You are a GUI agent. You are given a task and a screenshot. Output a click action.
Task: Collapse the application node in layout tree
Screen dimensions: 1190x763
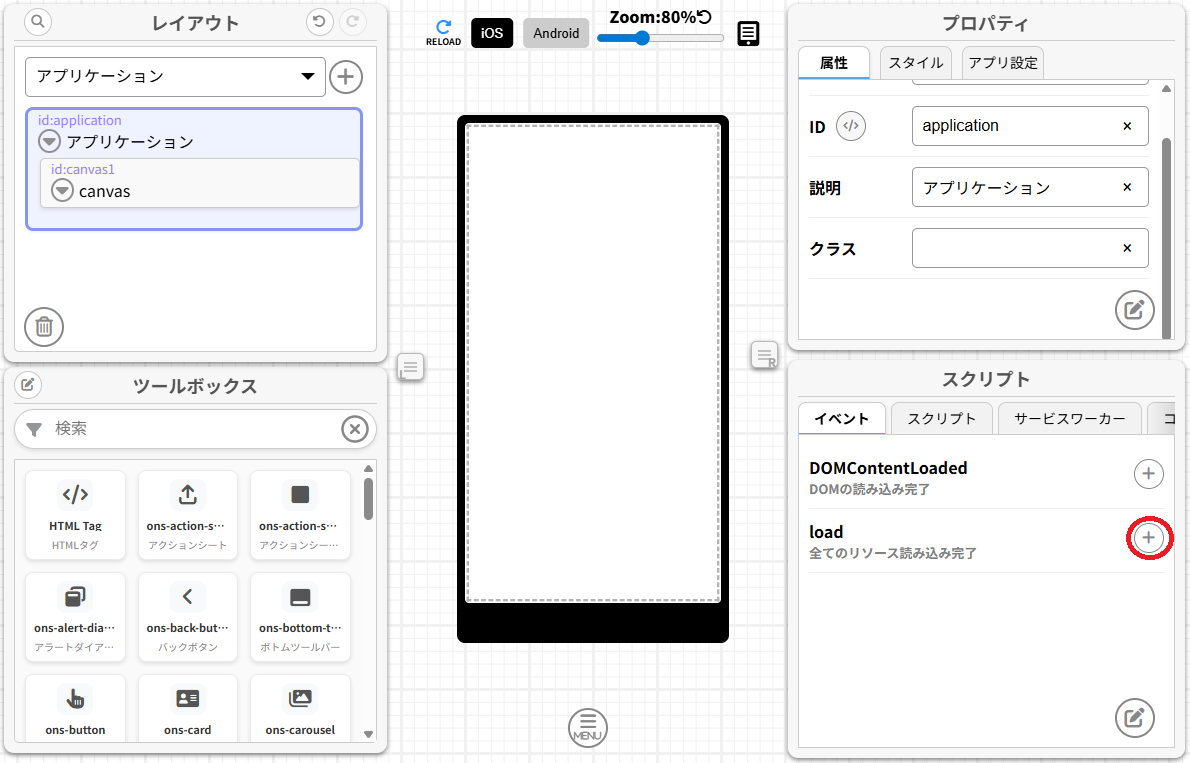click(48, 141)
